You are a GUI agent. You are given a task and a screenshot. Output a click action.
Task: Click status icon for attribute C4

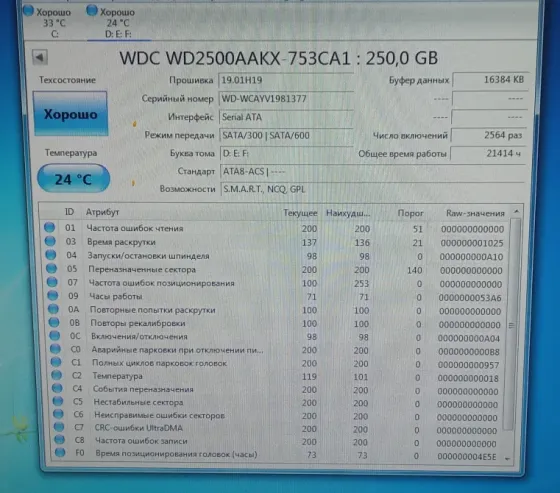click(x=57, y=388)
